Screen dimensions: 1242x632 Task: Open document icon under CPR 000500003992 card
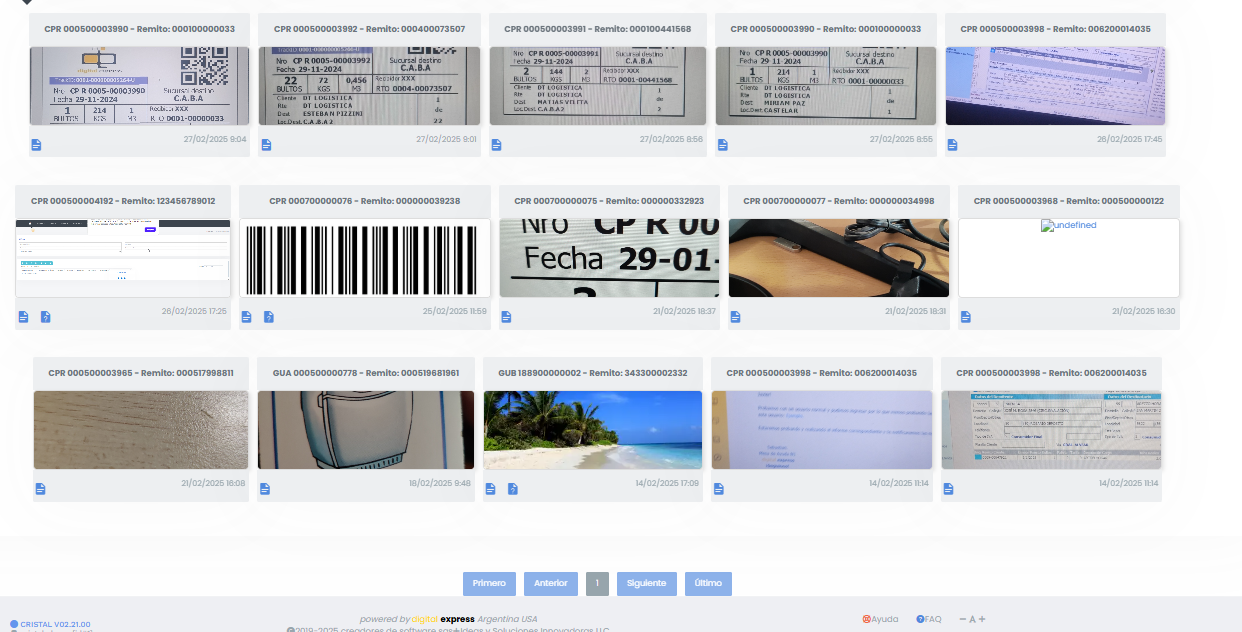(266, 145)
